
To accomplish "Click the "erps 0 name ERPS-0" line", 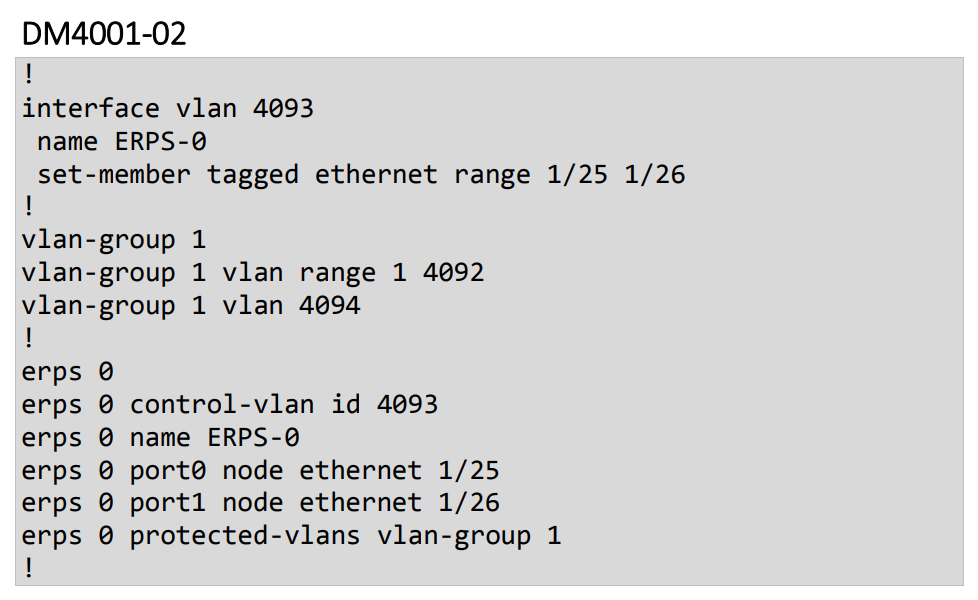I will click(x=160, y=437).
